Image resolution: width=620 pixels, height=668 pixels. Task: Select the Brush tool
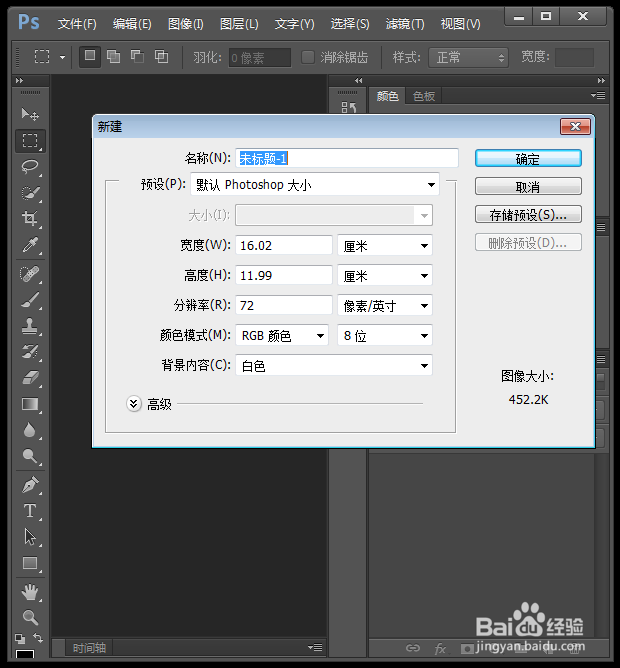[30, 300]
